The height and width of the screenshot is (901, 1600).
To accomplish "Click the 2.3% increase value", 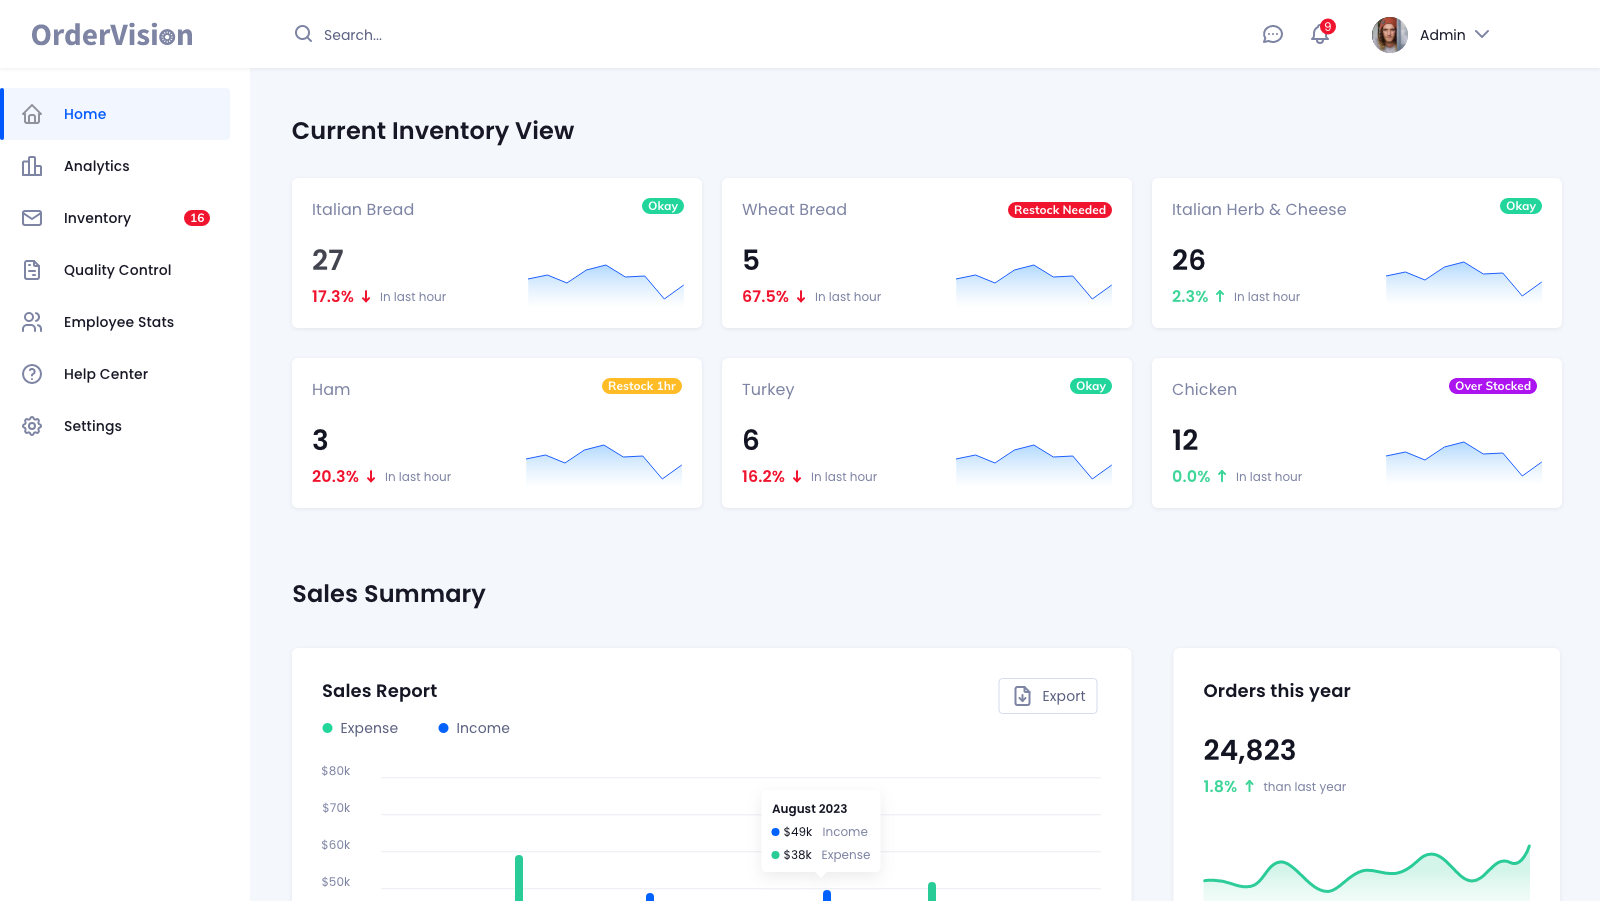I will 1190,296.
